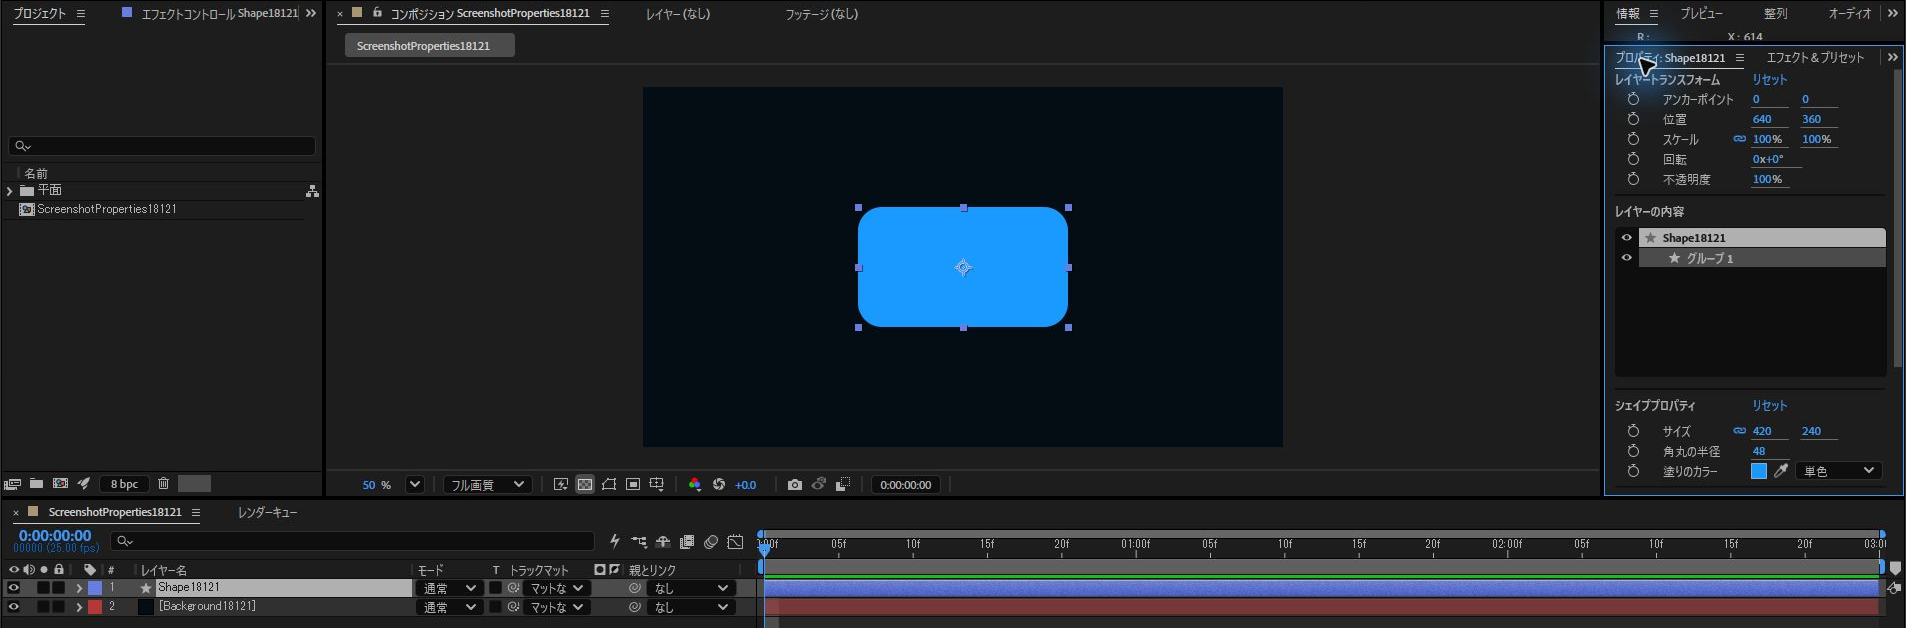Click the frame blending enable icon in timeline

687,542
